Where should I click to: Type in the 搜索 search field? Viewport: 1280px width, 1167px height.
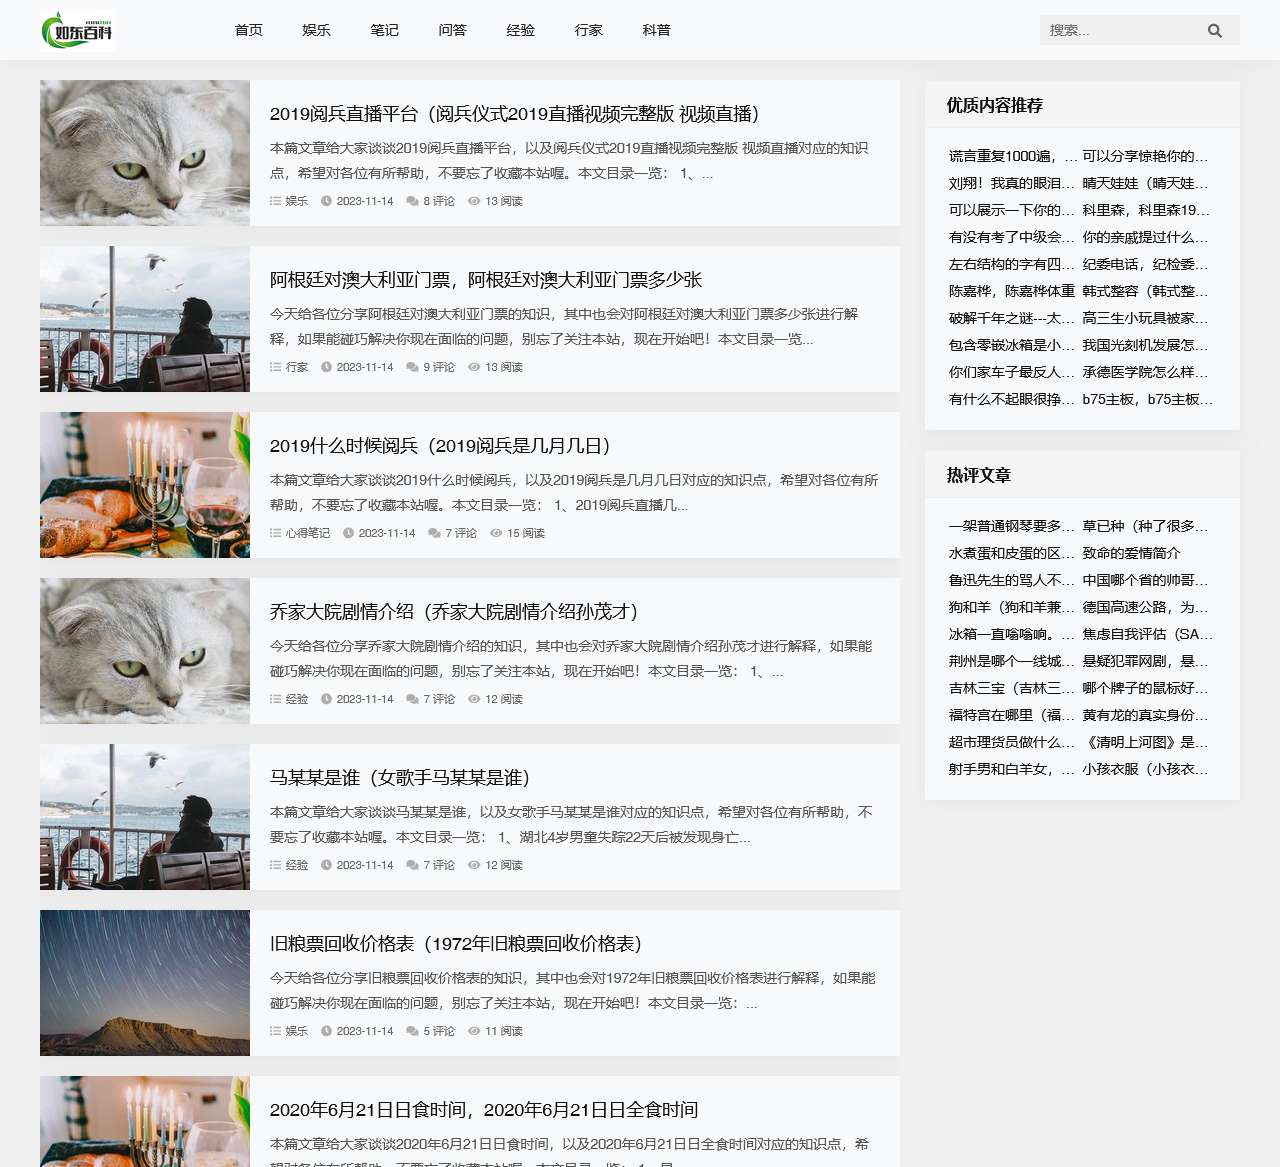(x=1120, y=31)
